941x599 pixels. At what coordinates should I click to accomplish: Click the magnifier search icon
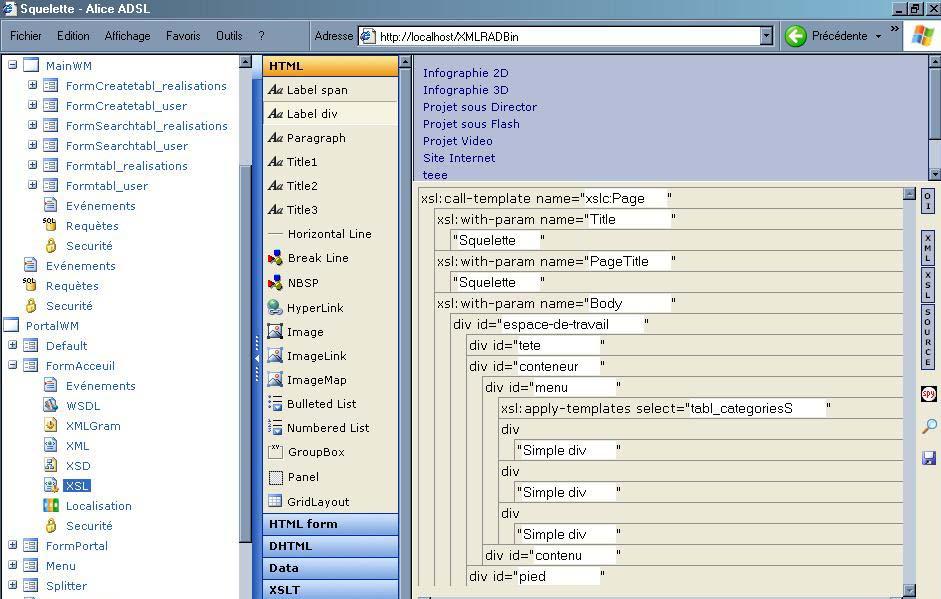pos(928,427)
